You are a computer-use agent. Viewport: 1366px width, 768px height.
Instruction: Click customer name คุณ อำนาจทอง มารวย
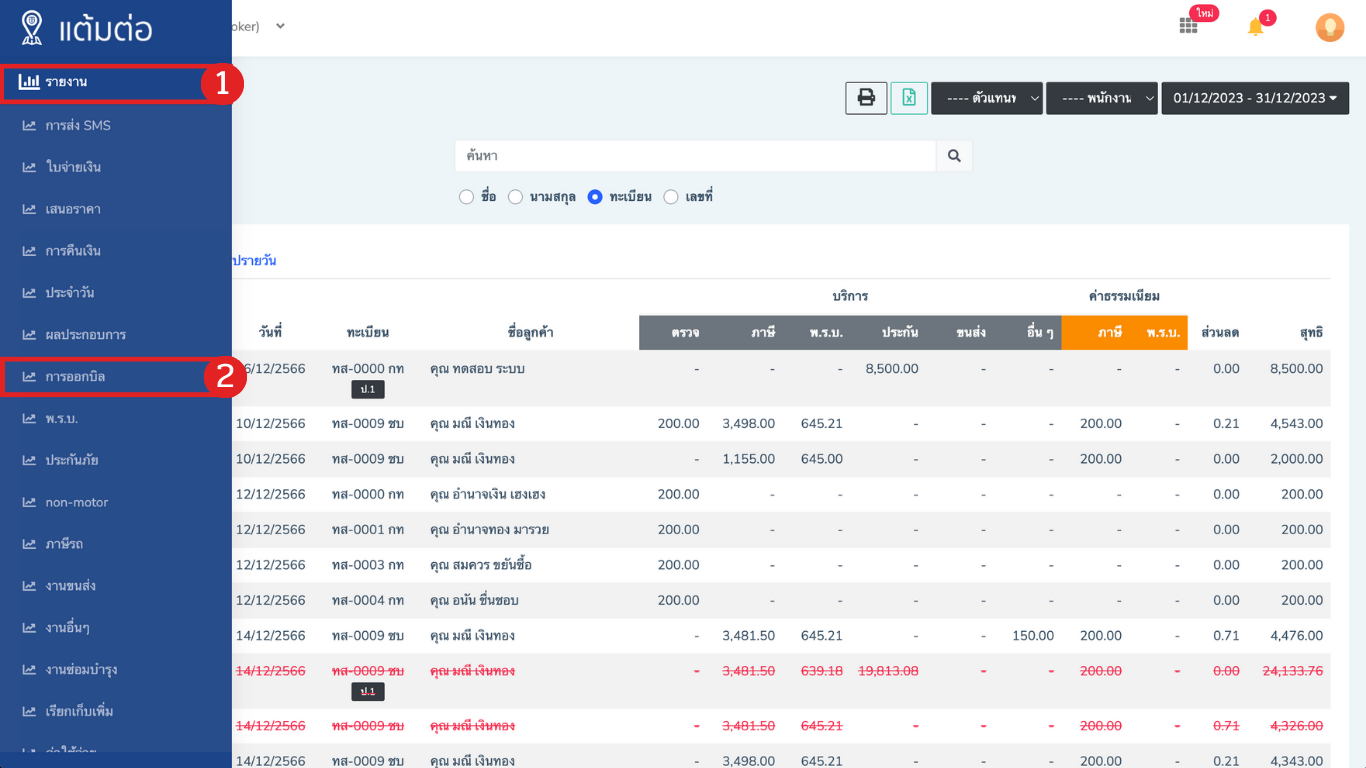tap(489, 530)
